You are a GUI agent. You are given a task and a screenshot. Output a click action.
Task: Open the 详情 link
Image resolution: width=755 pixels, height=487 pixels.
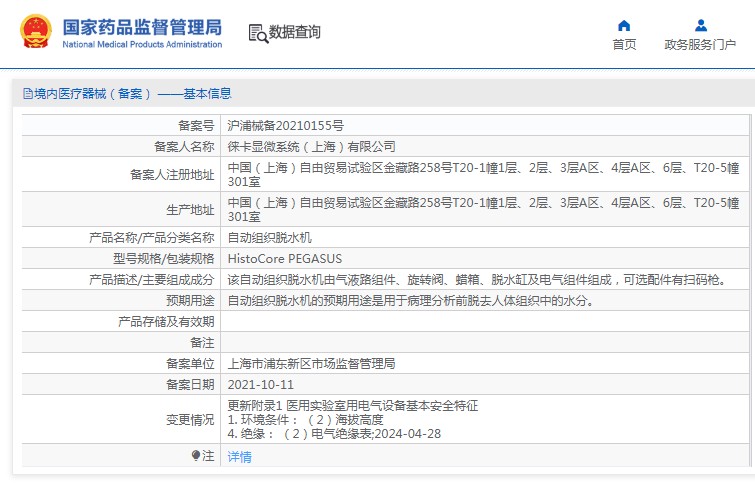(240, 457)
